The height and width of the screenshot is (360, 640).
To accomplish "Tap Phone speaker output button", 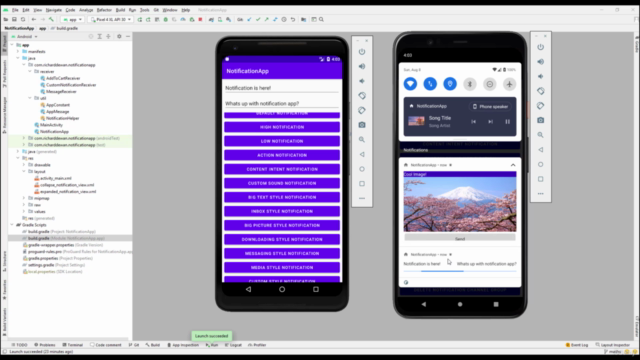I will 490,107.
